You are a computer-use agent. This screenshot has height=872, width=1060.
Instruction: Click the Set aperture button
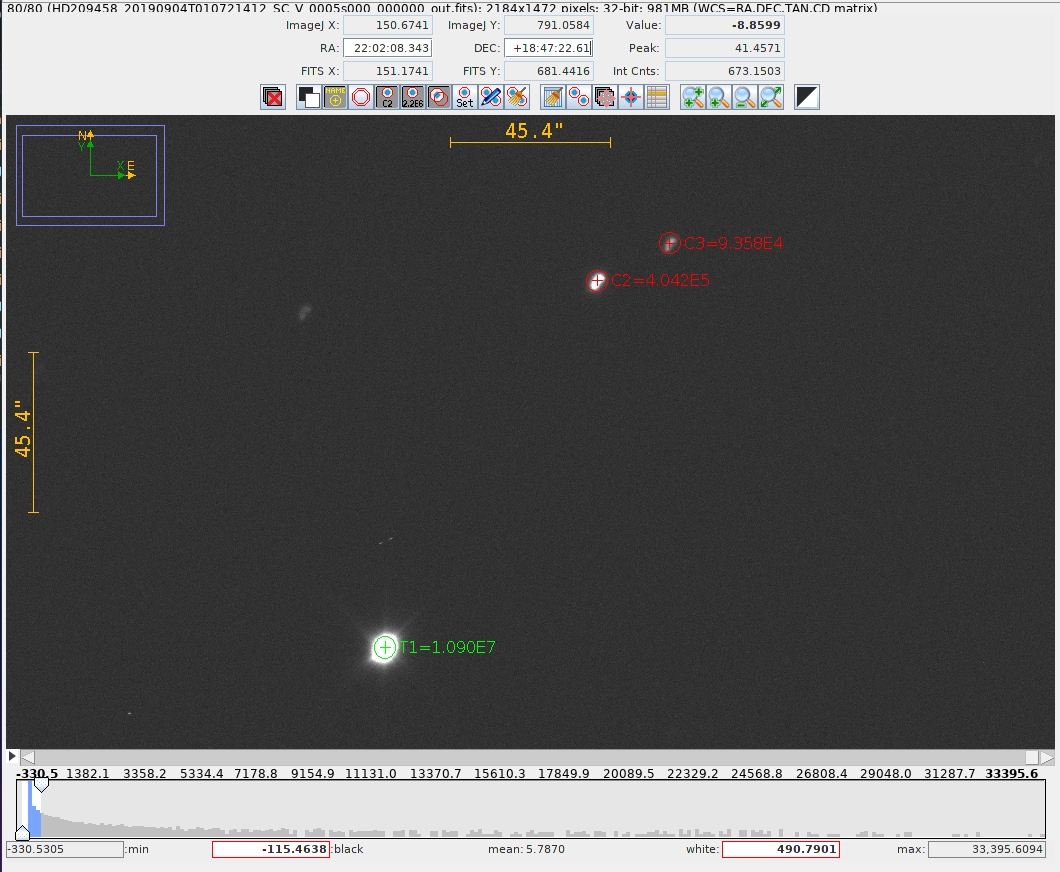[464, 97]
